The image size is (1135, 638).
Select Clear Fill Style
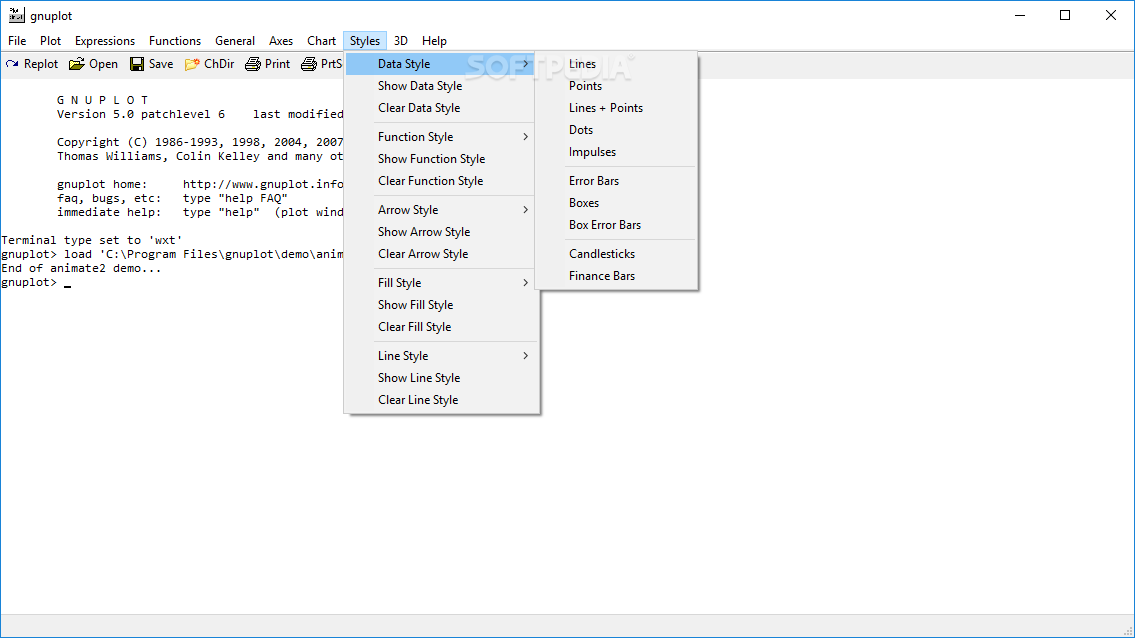442,327
